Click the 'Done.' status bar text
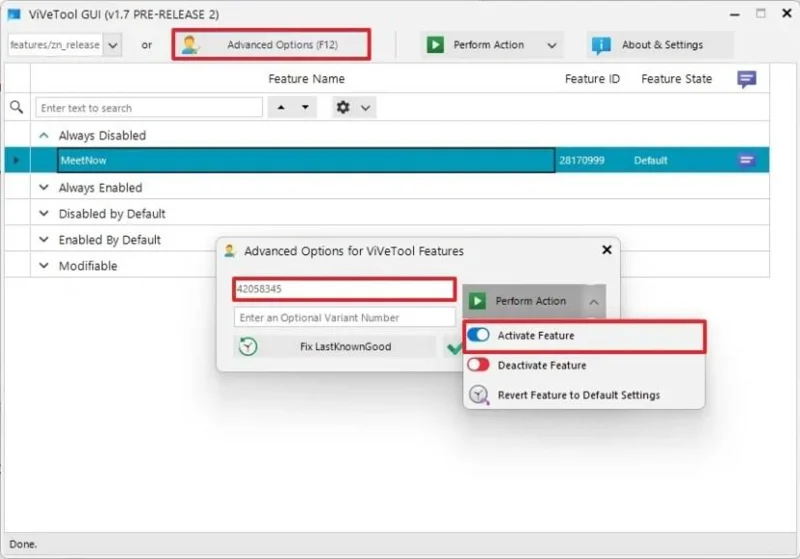 click(23, 544)
